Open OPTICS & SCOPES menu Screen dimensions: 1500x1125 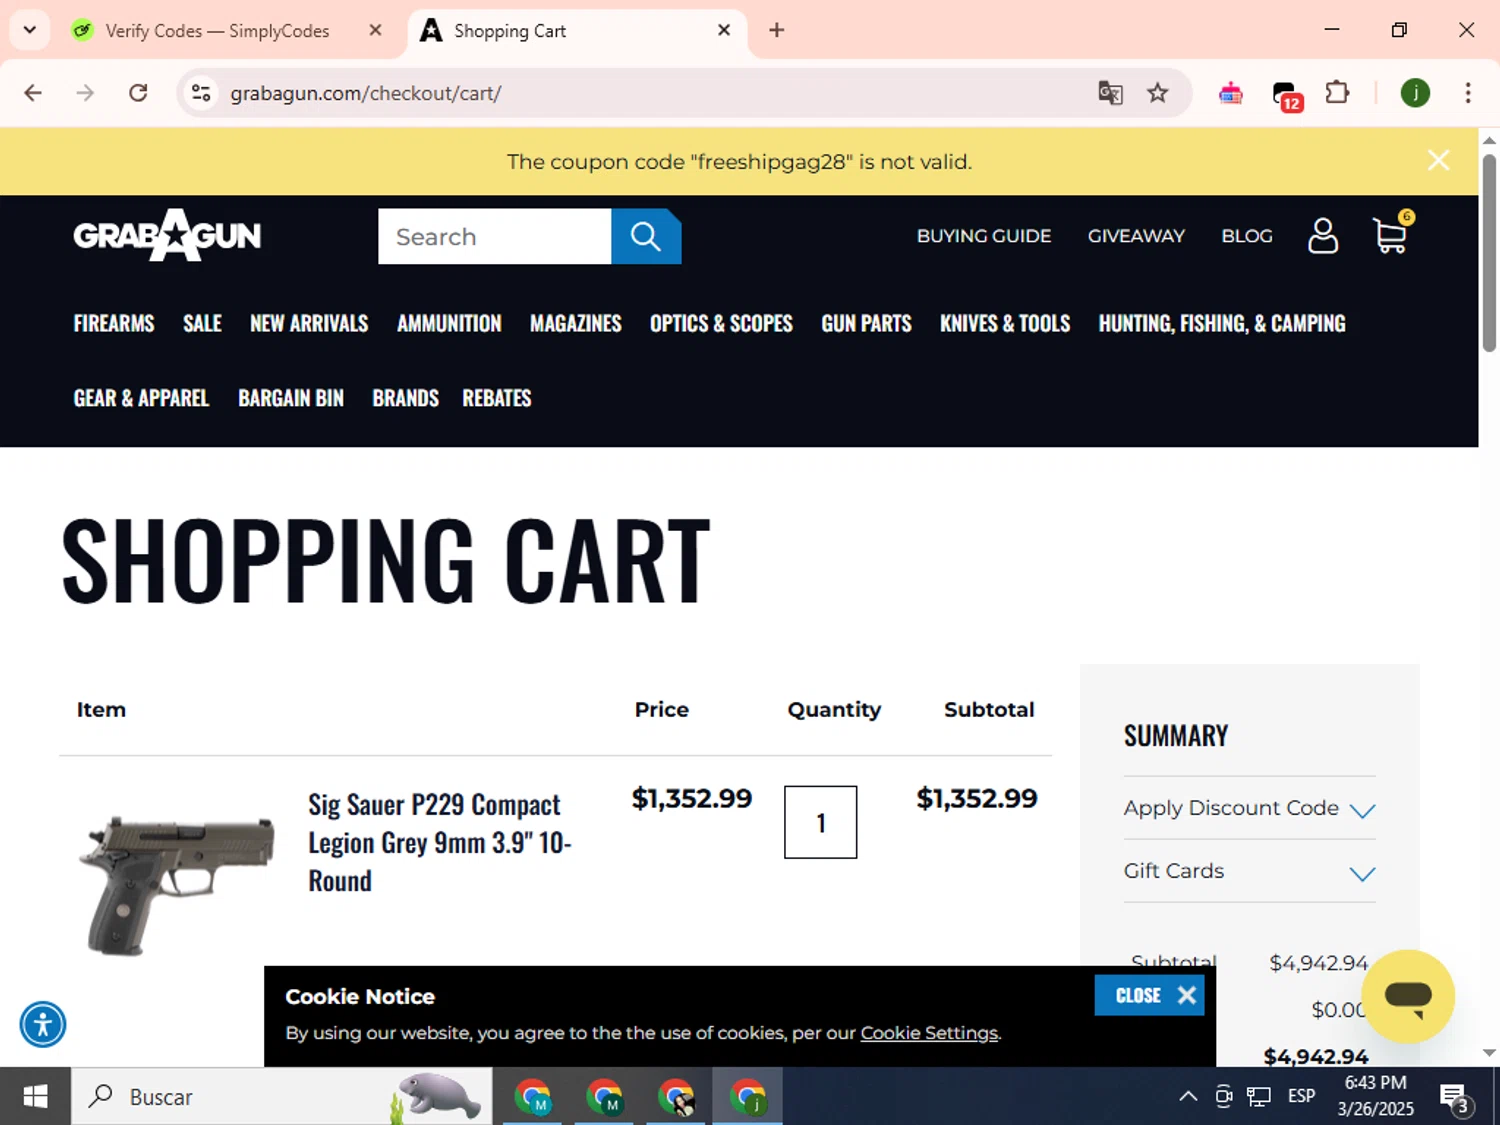pos(721,323)
